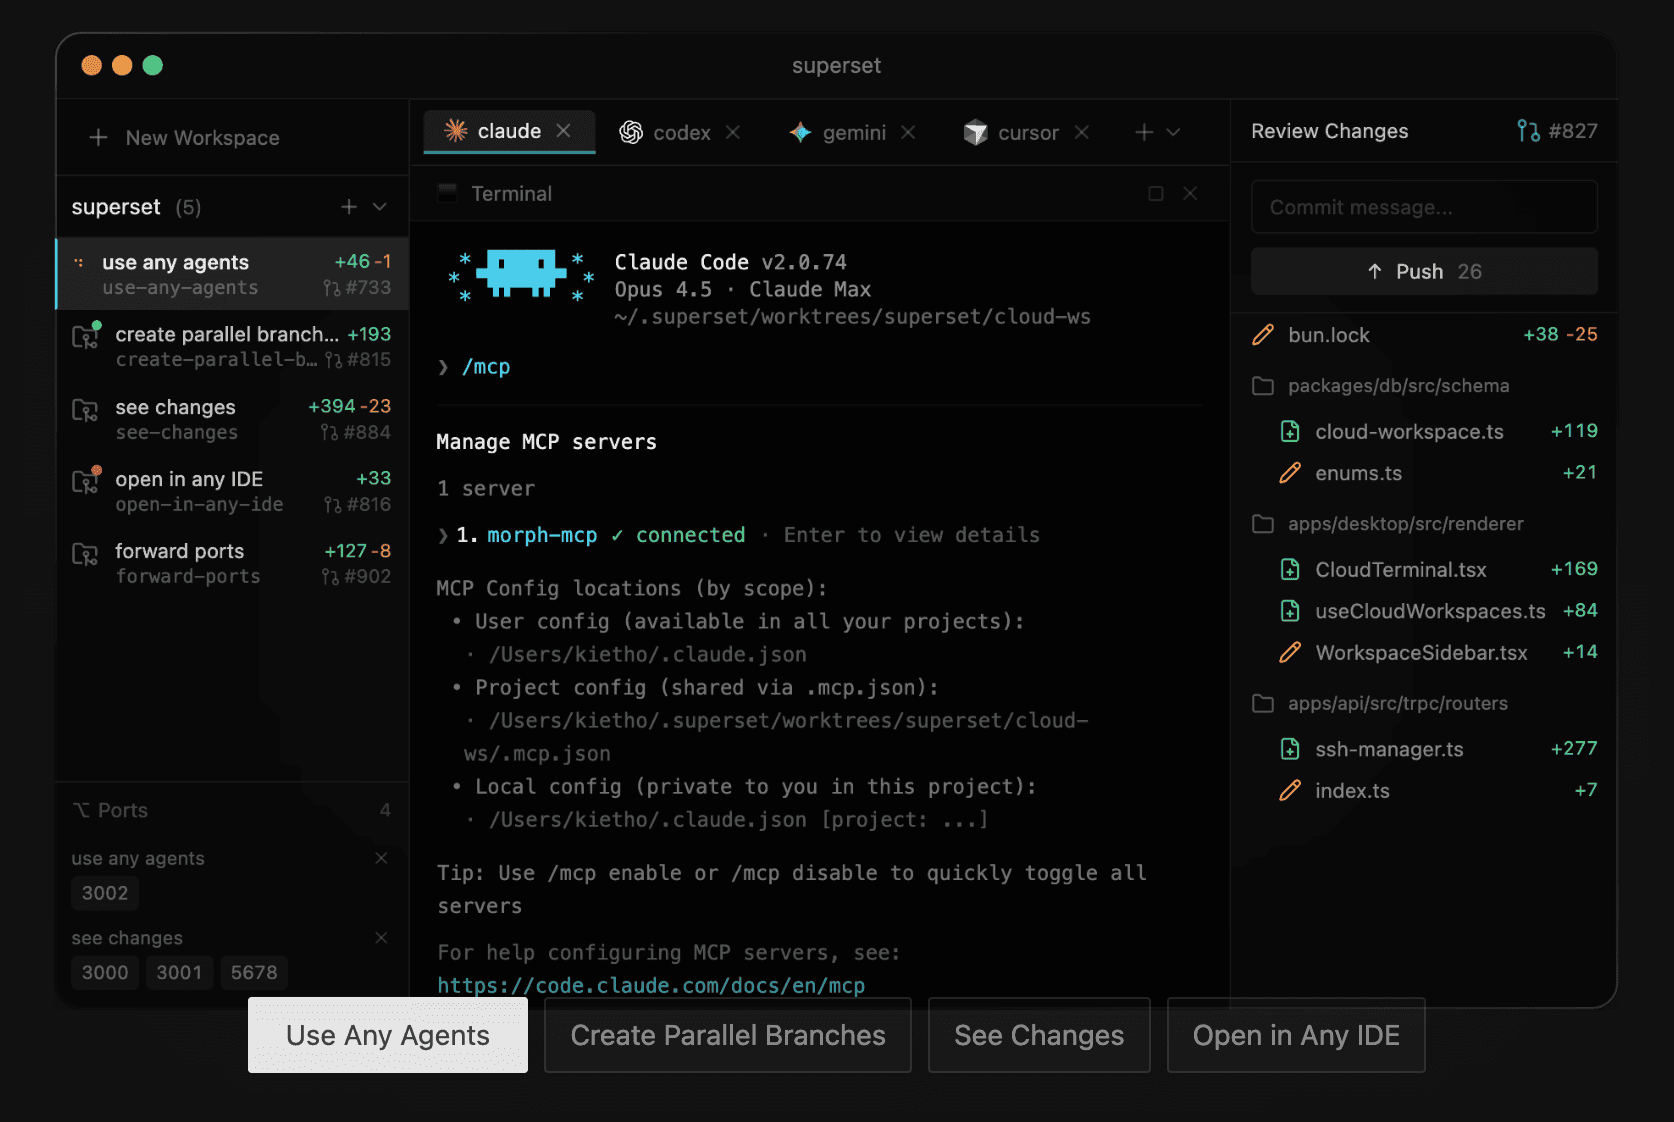The height and width of the screenshot is (1122, 1674).
Task: Add a workspace to superset project
Action: 349,207
